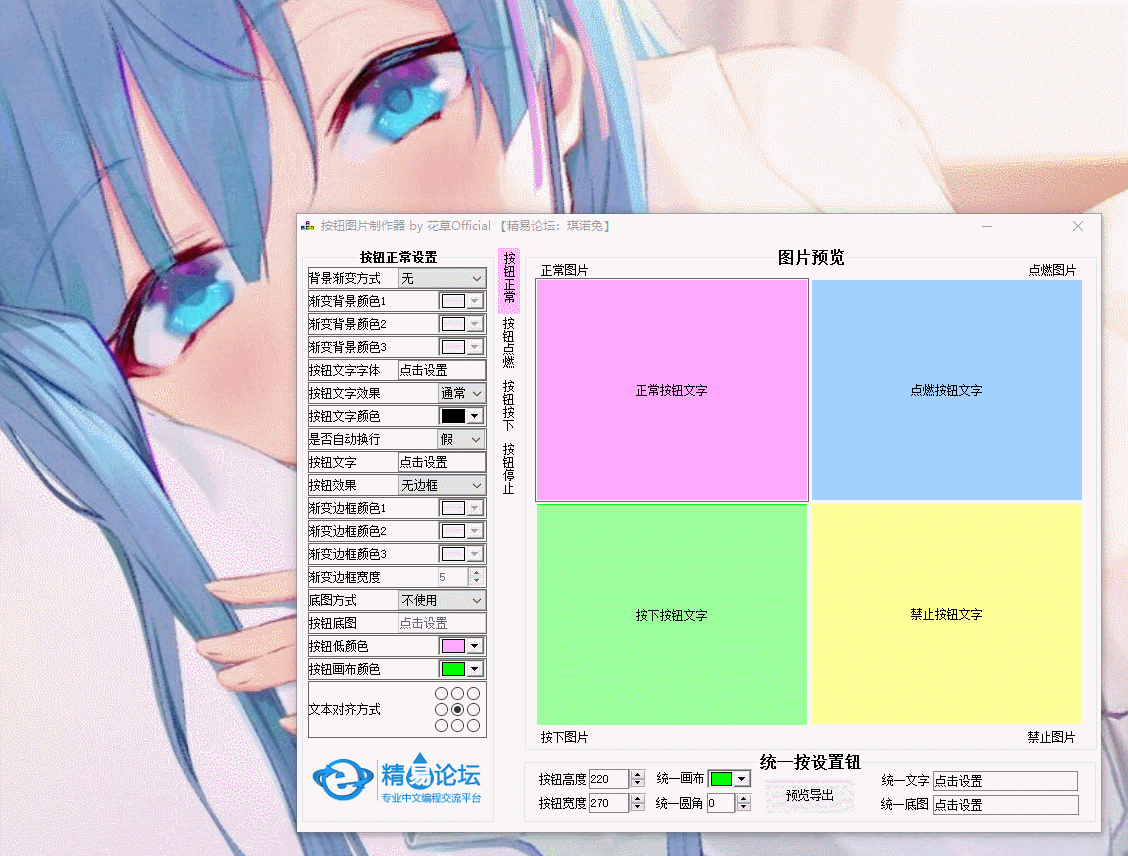
Task: Expand the 按钮文字效果 dropdown
Action: 463,393
